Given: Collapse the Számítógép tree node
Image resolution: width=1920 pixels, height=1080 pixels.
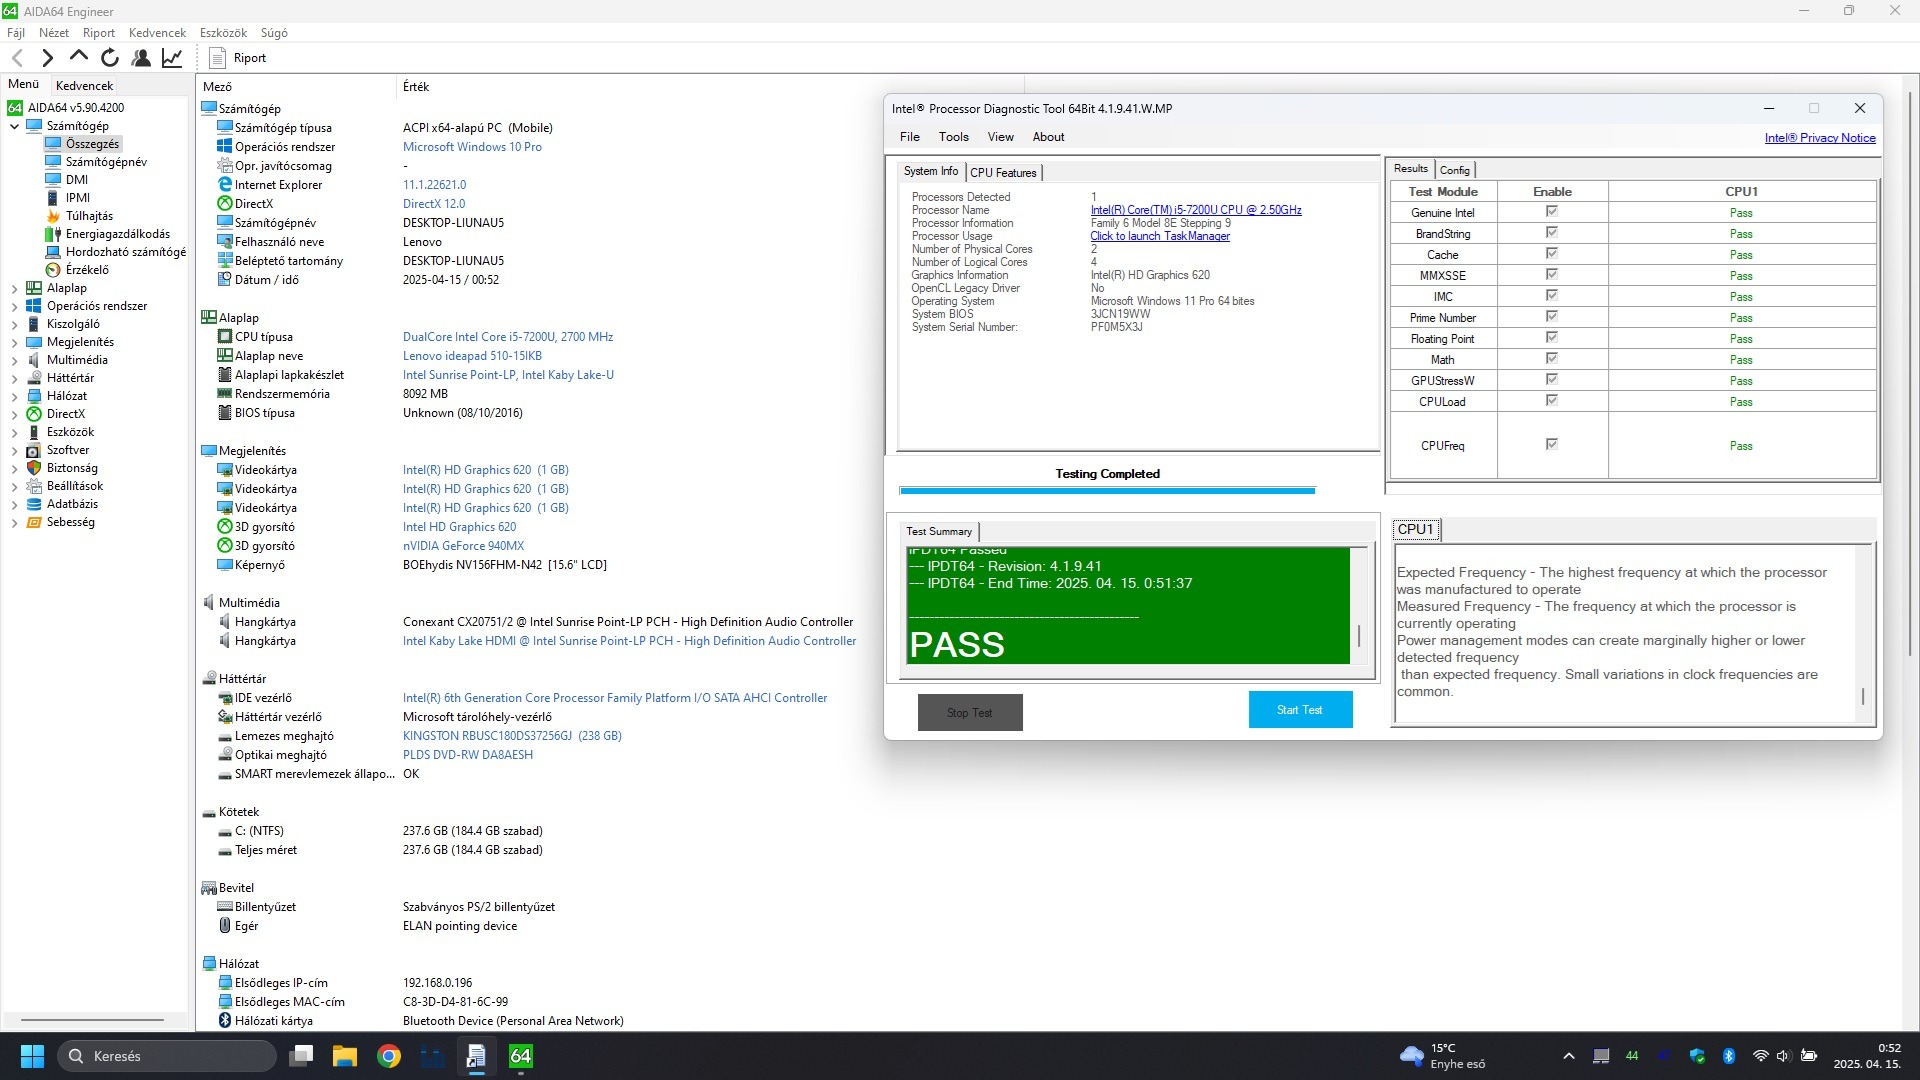Looking at the screenshot, I should (14, 126).
